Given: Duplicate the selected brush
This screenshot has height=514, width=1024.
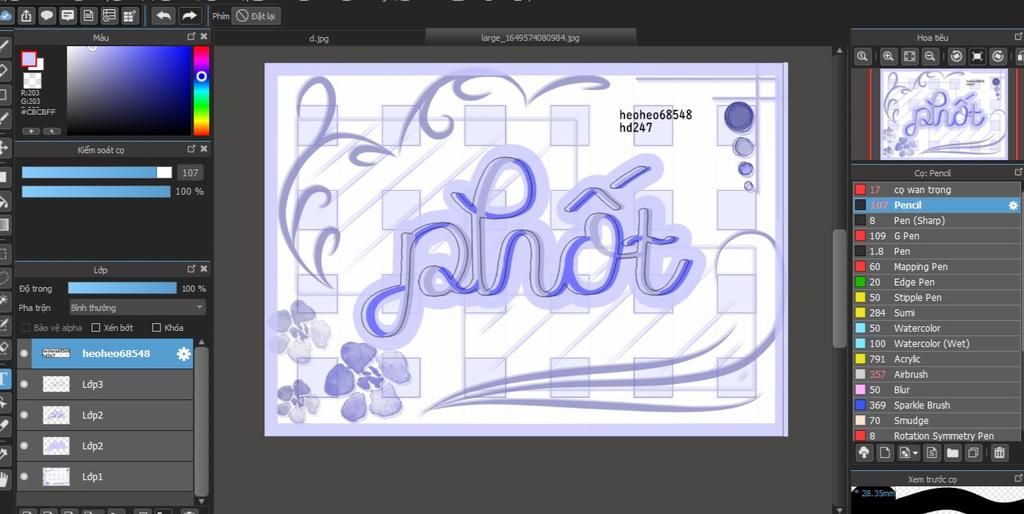Looking at the screenshot, I should click(974, 453).
